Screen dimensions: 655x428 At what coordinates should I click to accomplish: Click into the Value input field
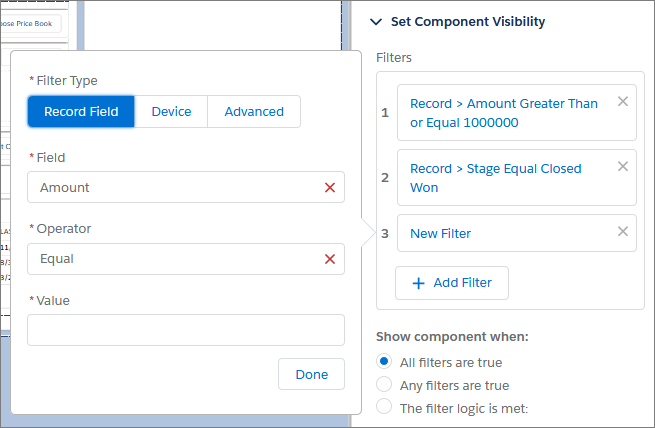coord(185,330)
